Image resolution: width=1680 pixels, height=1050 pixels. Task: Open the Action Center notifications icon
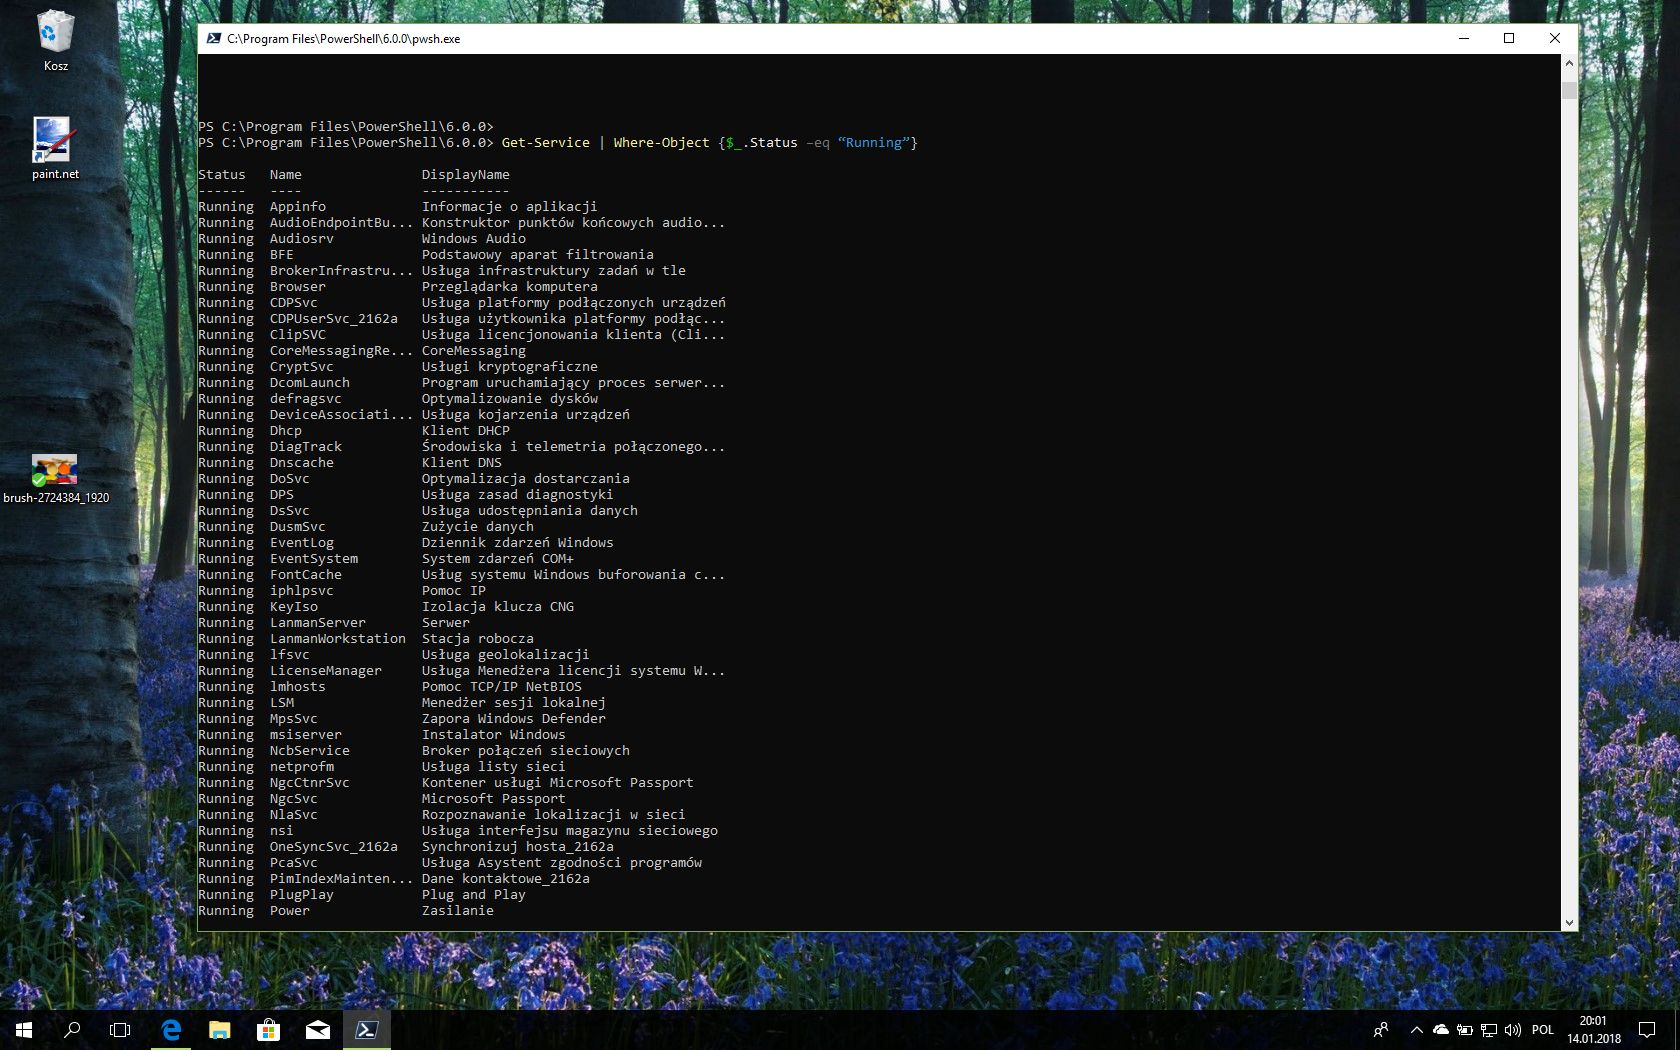tap(1647, 1030)
